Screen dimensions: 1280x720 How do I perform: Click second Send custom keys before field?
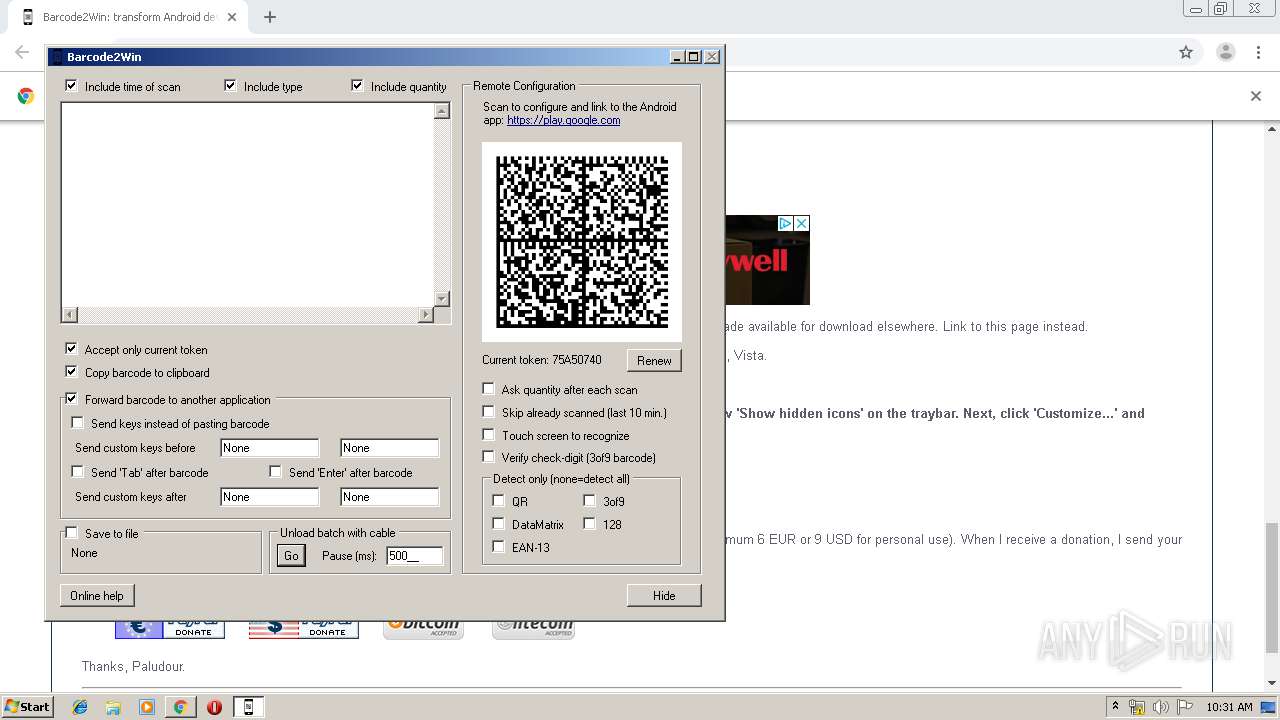click(x=390, y=448)
